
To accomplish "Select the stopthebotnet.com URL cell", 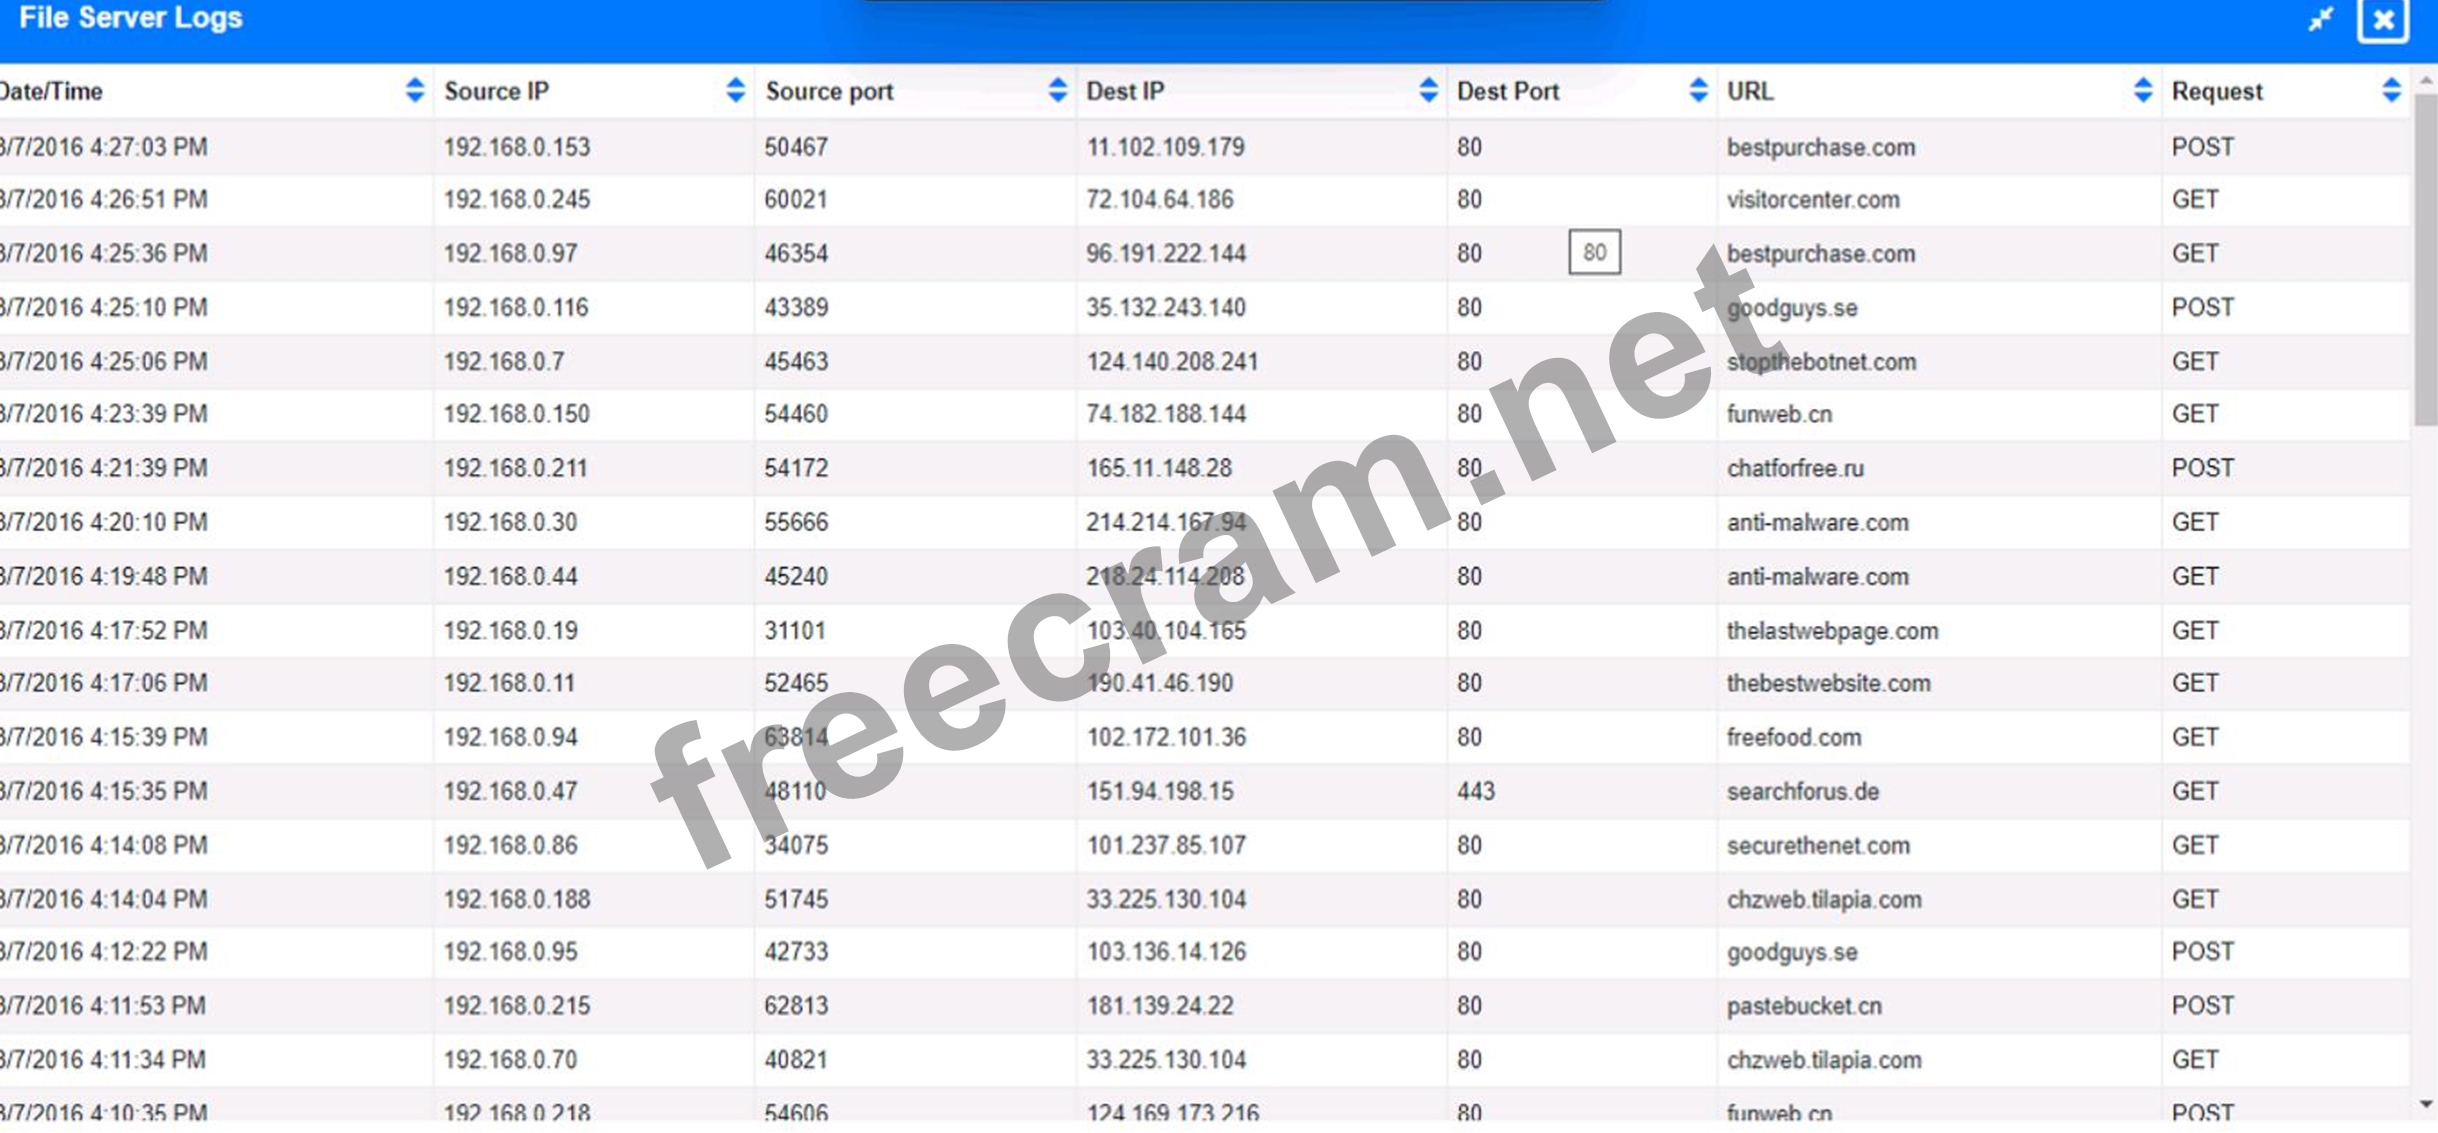I will (1821, 361).
